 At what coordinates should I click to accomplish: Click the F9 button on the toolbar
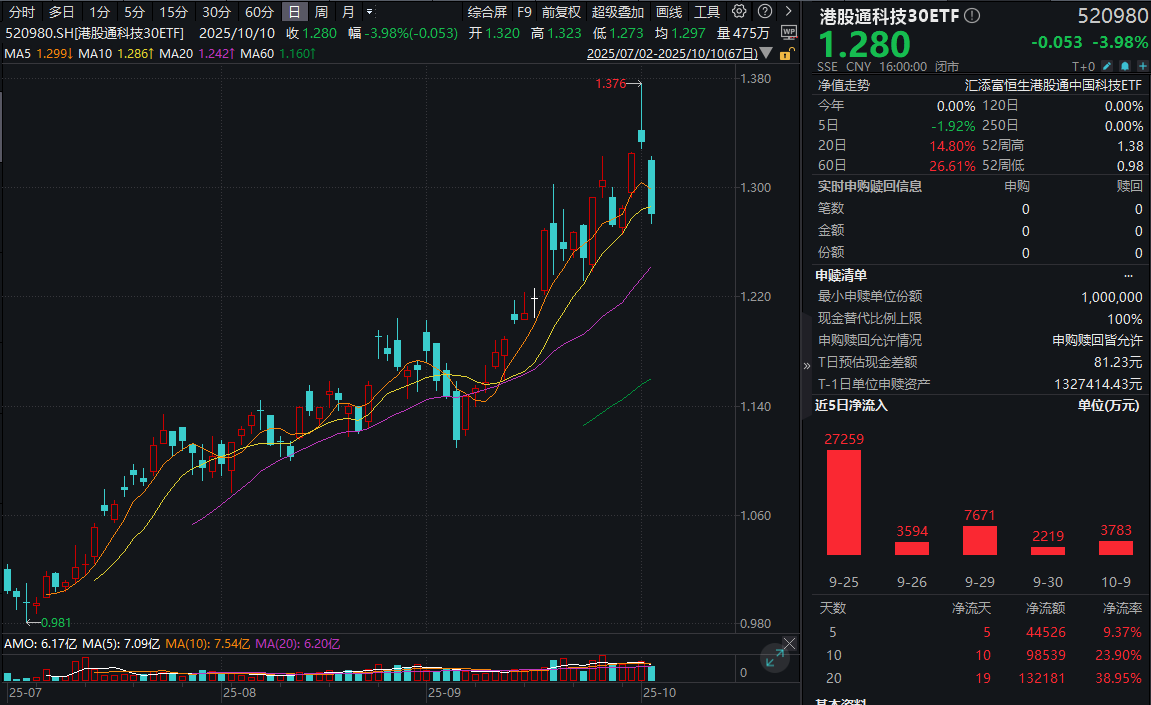click(524, 12)
